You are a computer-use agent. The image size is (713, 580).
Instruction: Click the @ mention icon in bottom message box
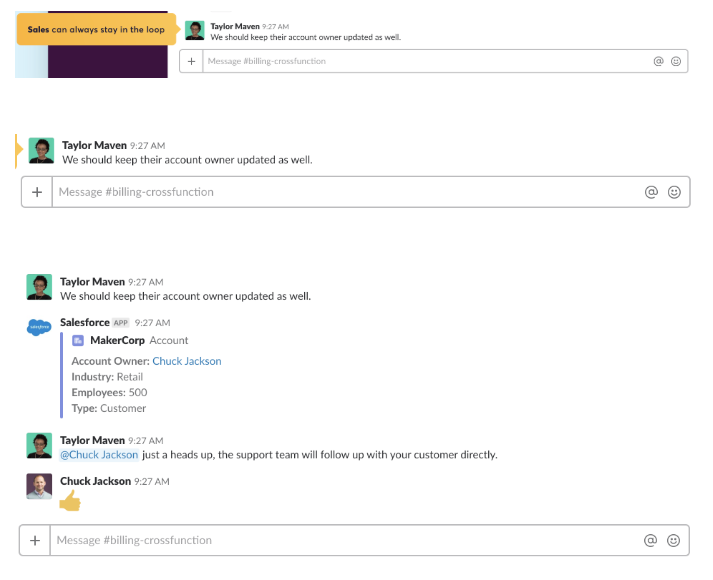650,540
